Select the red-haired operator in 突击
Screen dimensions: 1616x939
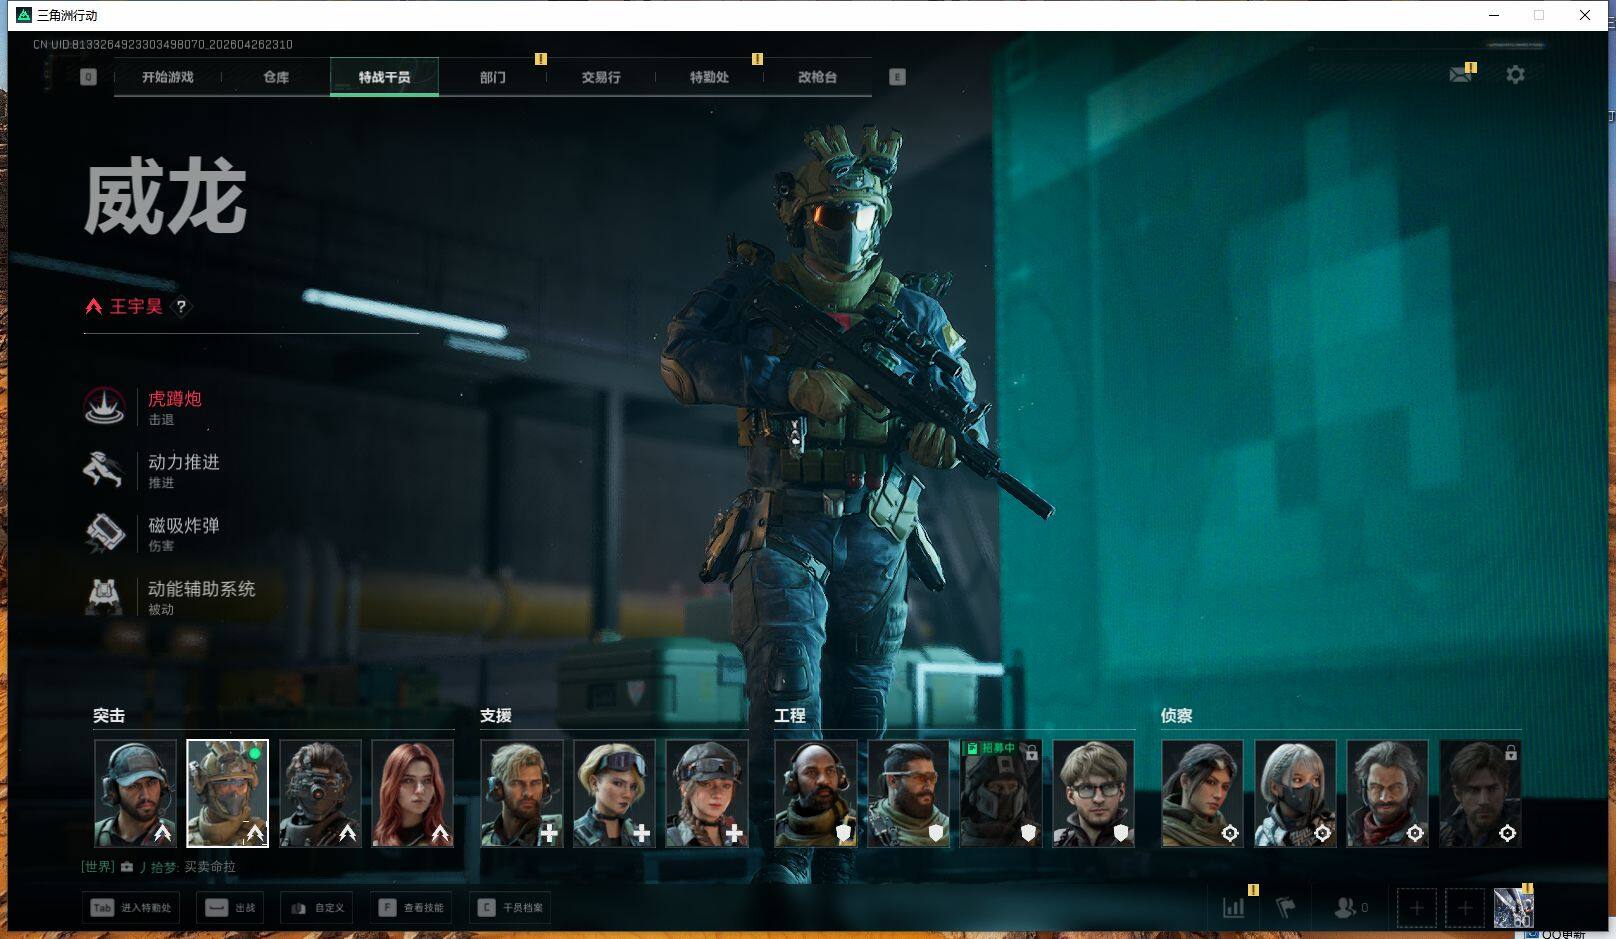(x=412, y=793)
